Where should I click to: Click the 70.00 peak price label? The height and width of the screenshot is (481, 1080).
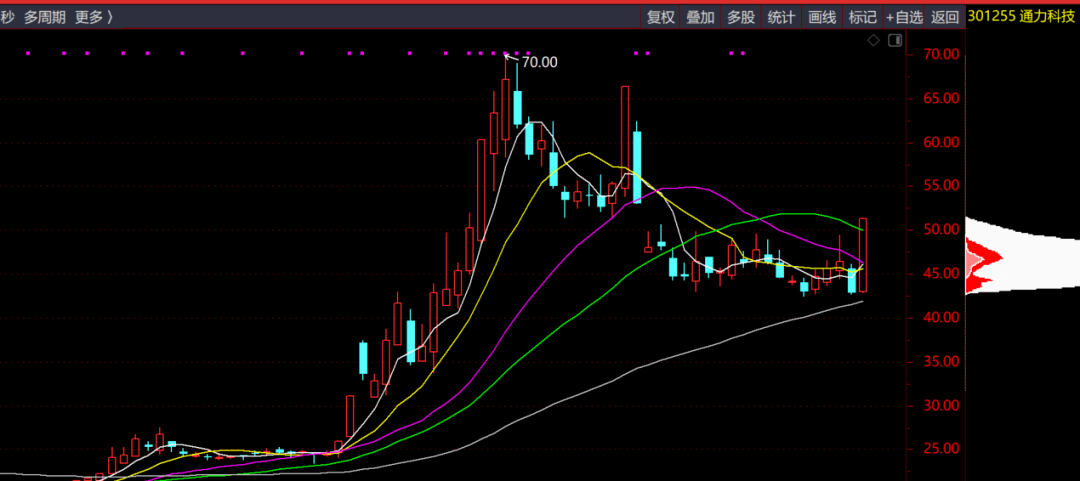coord(540,62)
